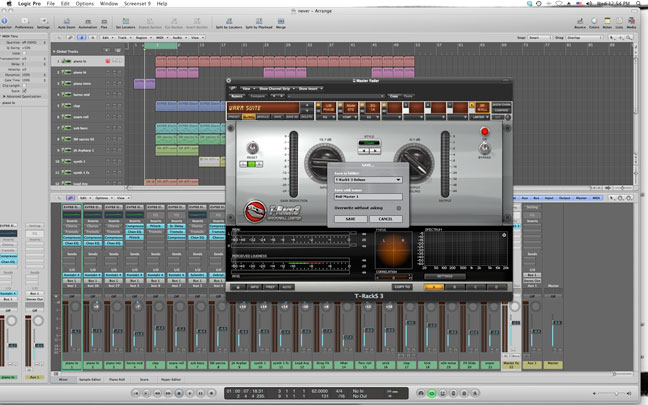Open the Show Channel Strip dropdown
The image size is (648, 405).
[x=276, y=88]
